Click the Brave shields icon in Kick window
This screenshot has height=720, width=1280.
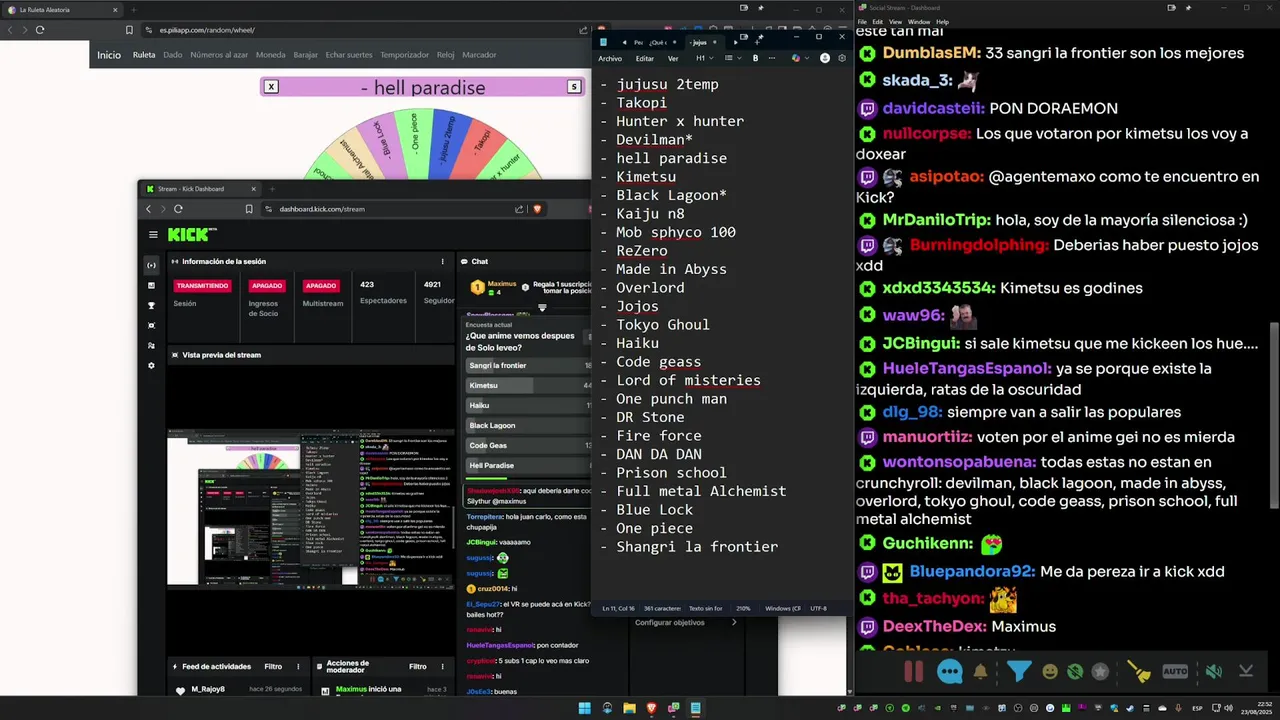coord(537,209)
